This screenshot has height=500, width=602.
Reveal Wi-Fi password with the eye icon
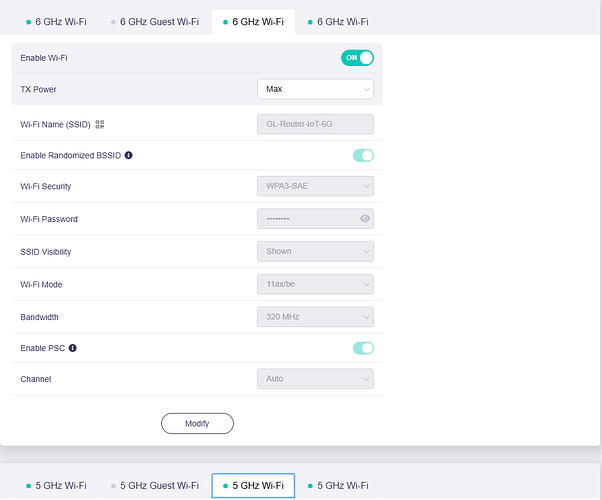(x=365, y=219)
